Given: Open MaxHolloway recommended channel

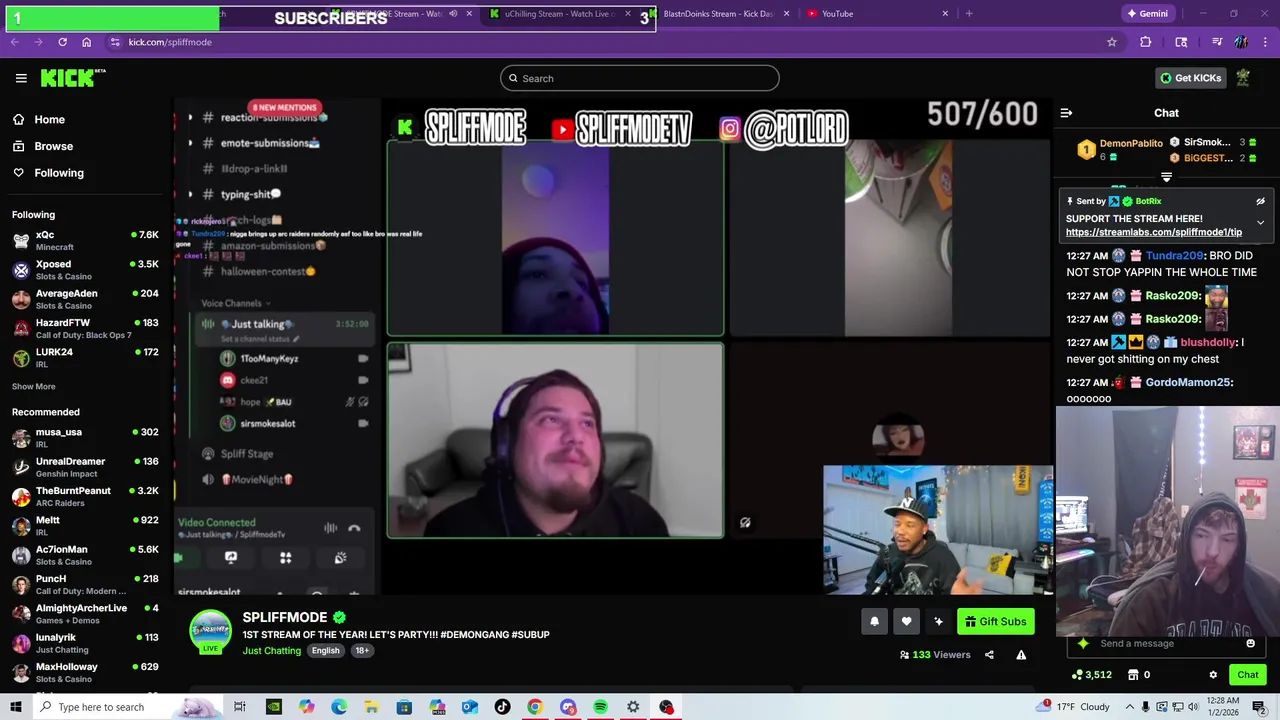Looking at the screenshot, I should (85, 672).
